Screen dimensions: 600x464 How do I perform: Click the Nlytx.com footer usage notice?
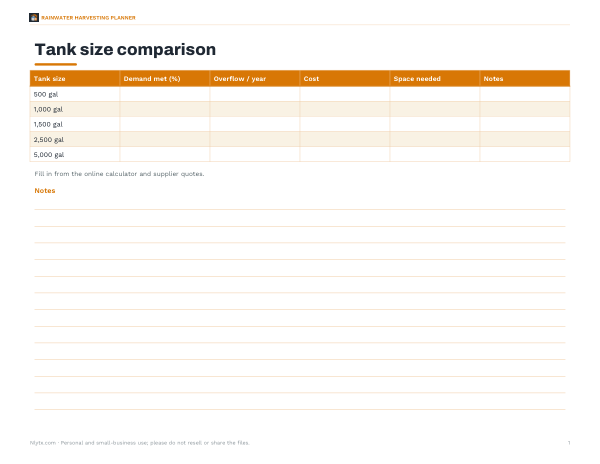[x=140, y=443]
